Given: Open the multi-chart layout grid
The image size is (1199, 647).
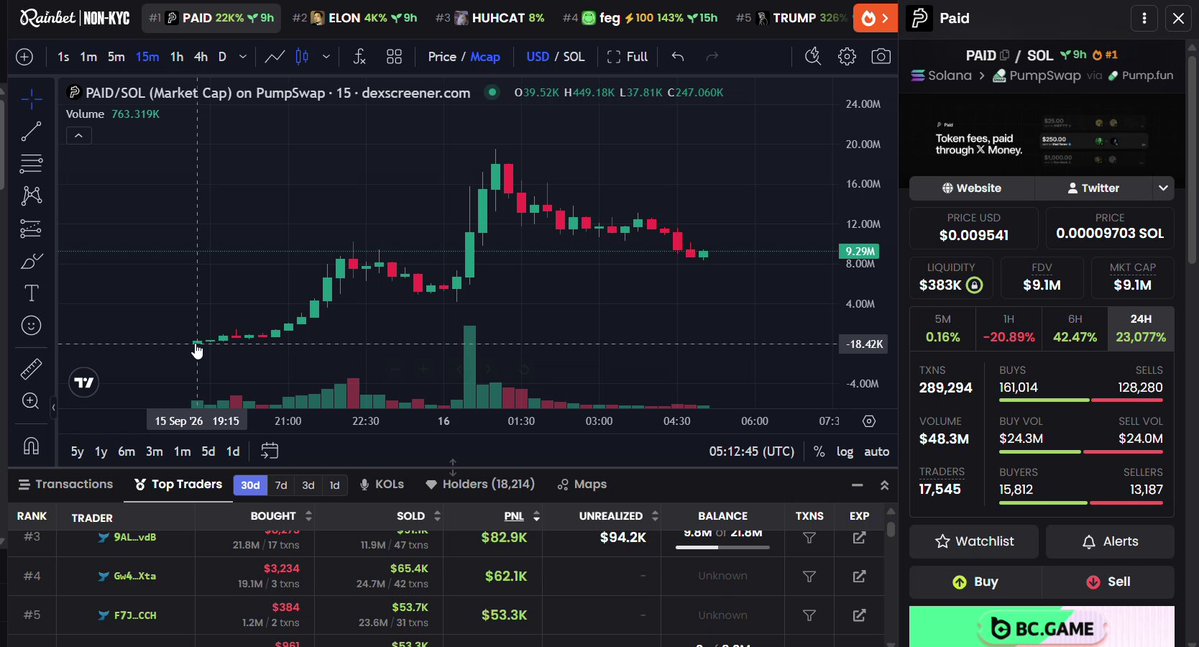Looking at the screenshot, I should (x=394, y=57).
